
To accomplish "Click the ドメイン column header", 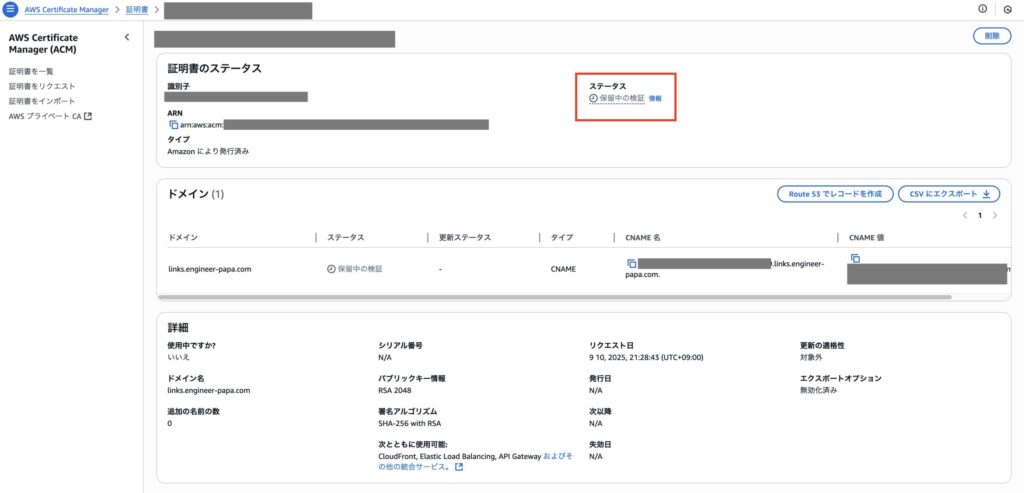I will pyautogui.click(x=183, y=238).
